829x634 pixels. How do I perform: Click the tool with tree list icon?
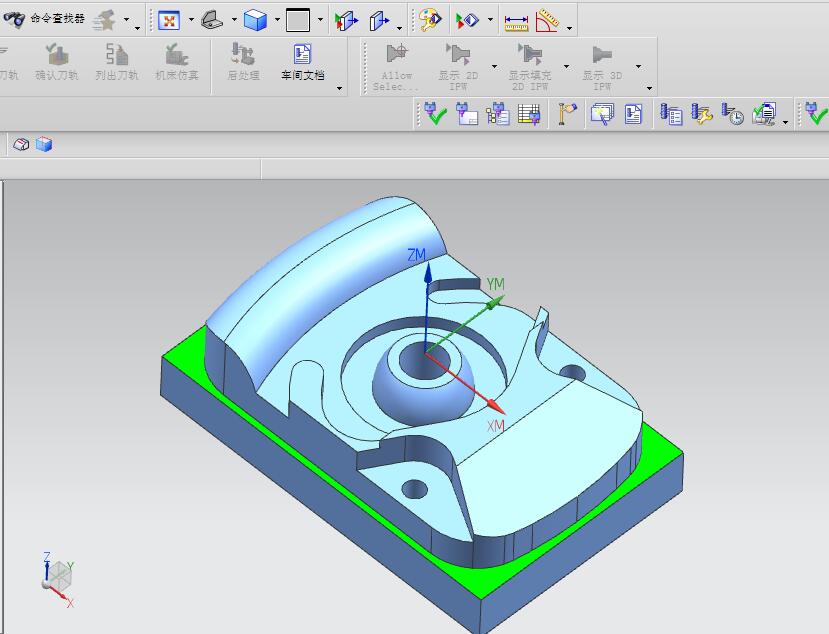pyautogui.click(x=498, y=114)
